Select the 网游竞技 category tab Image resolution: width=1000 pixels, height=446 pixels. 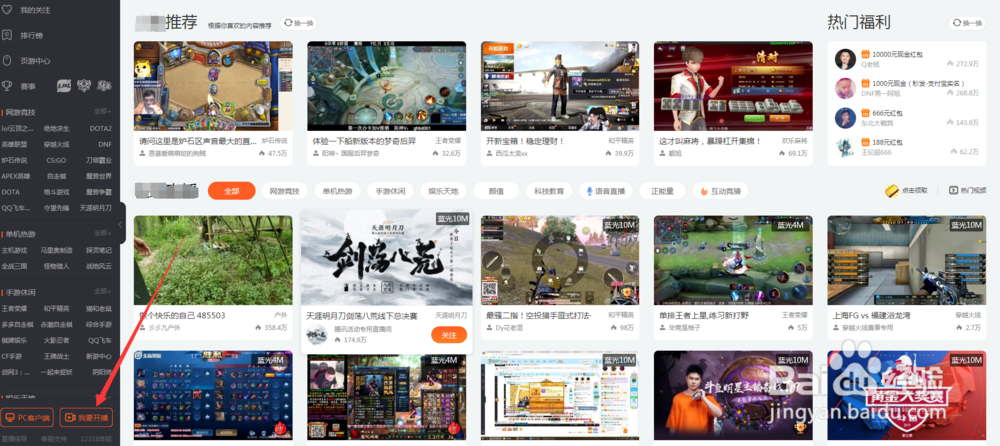coord(284,191)
